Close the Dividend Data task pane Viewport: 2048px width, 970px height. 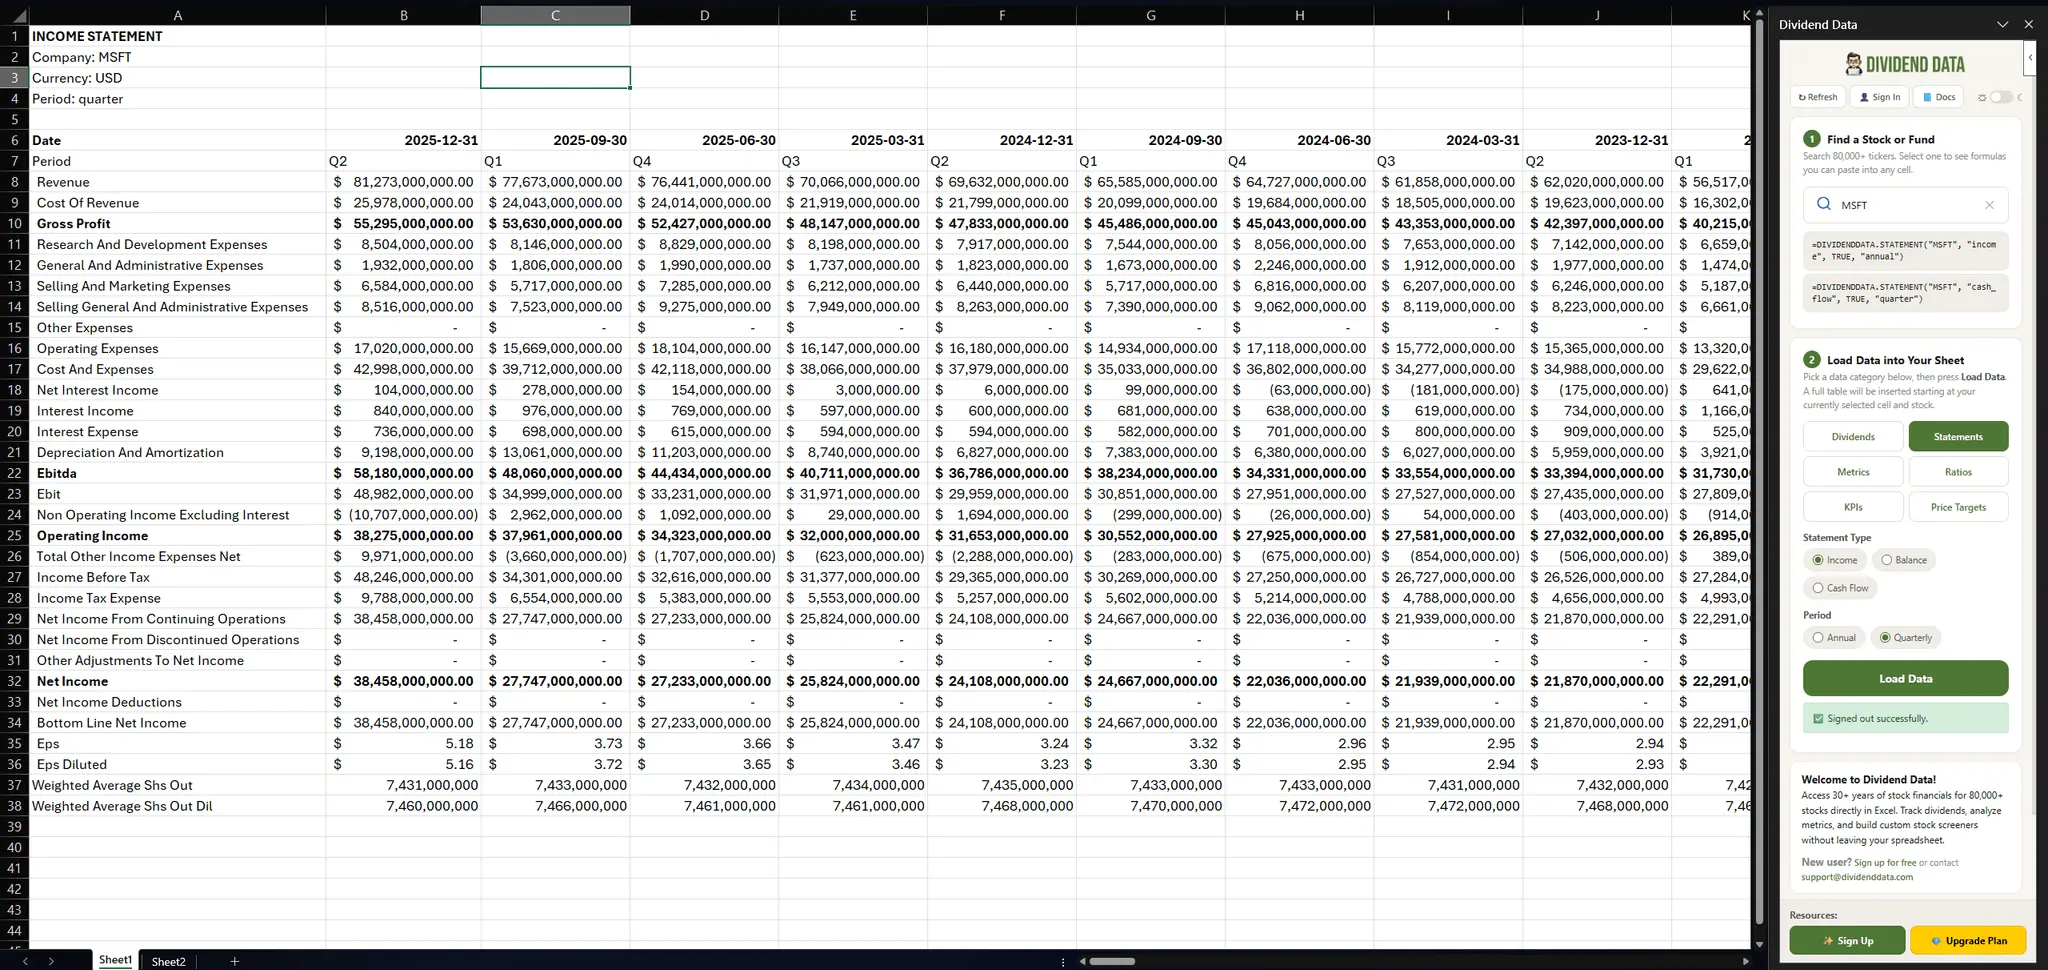2028,24
